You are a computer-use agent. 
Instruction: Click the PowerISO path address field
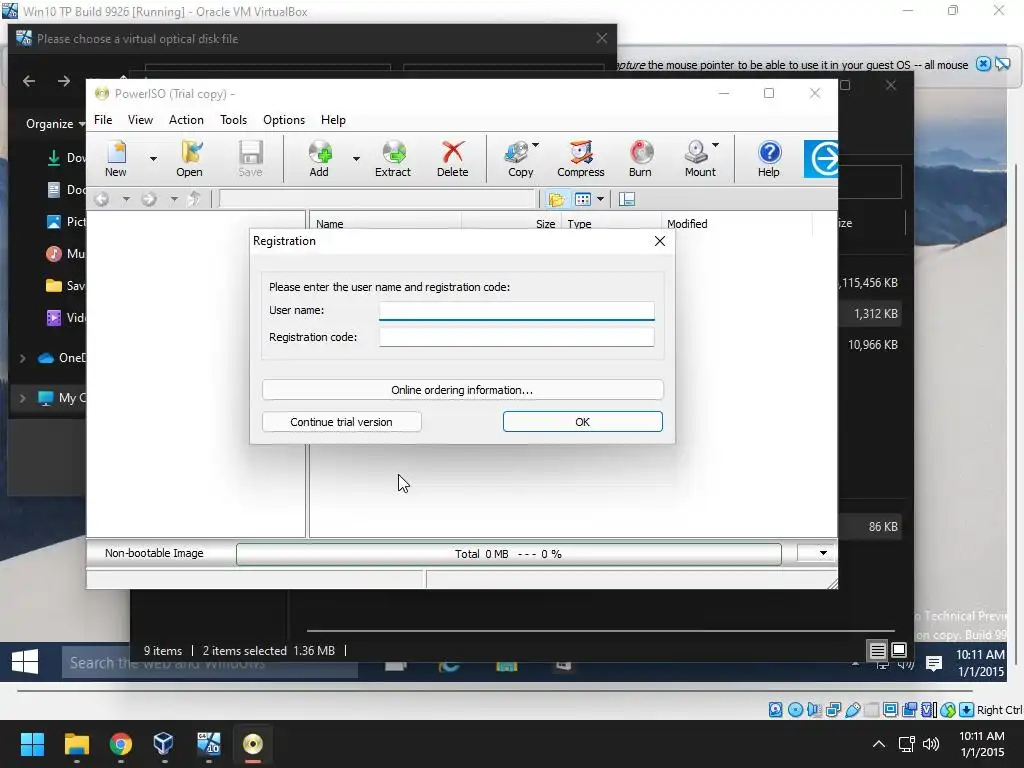click(x=377, y=199)
